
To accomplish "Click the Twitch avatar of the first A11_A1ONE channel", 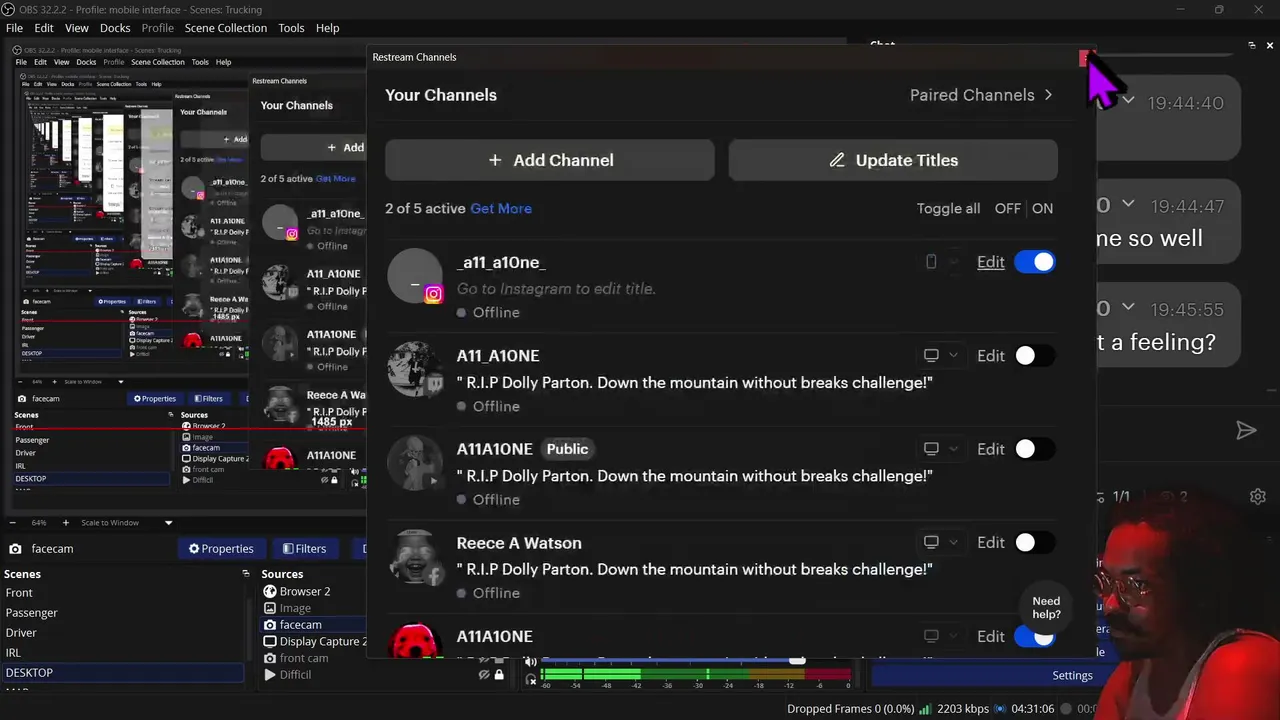I will pos(415,369).
